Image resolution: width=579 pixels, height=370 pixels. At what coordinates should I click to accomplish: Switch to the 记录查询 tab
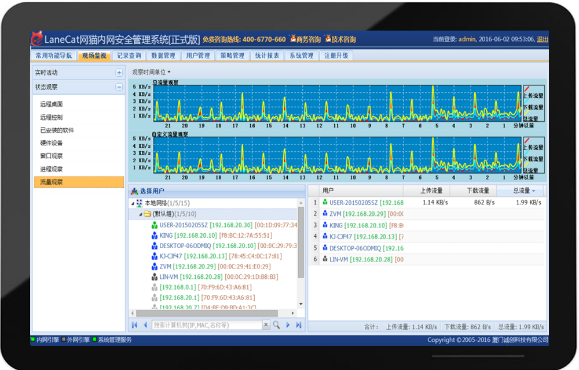[129, 55]
